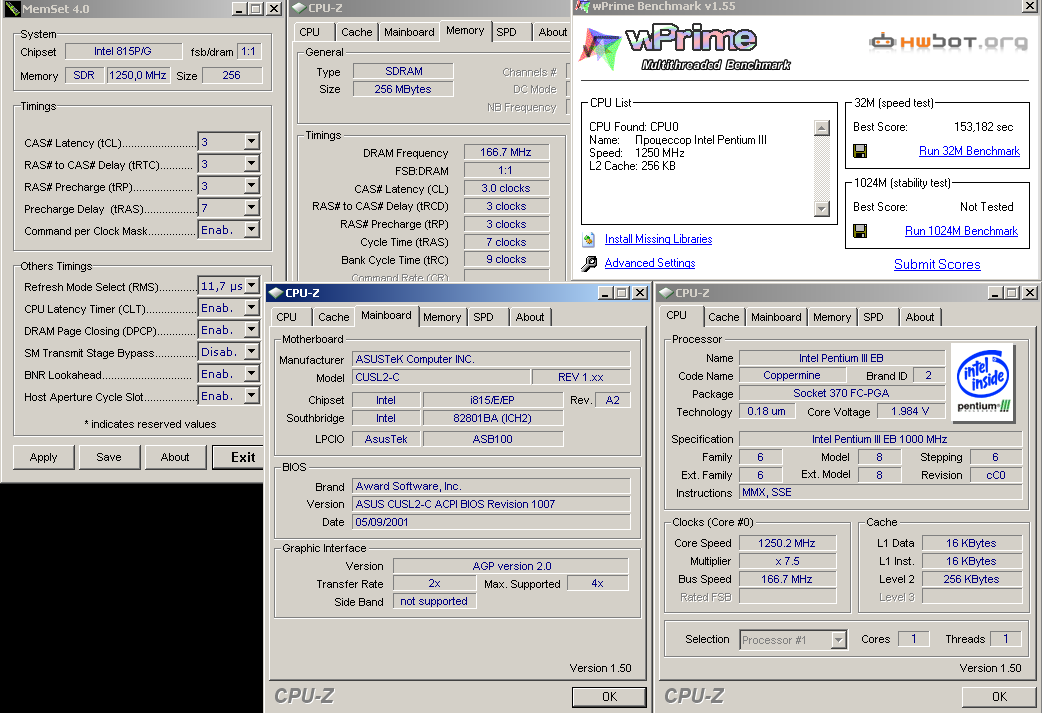Open the BNR Lookahead dropdown
The image size is (1042, 713).
pos(251,373)
